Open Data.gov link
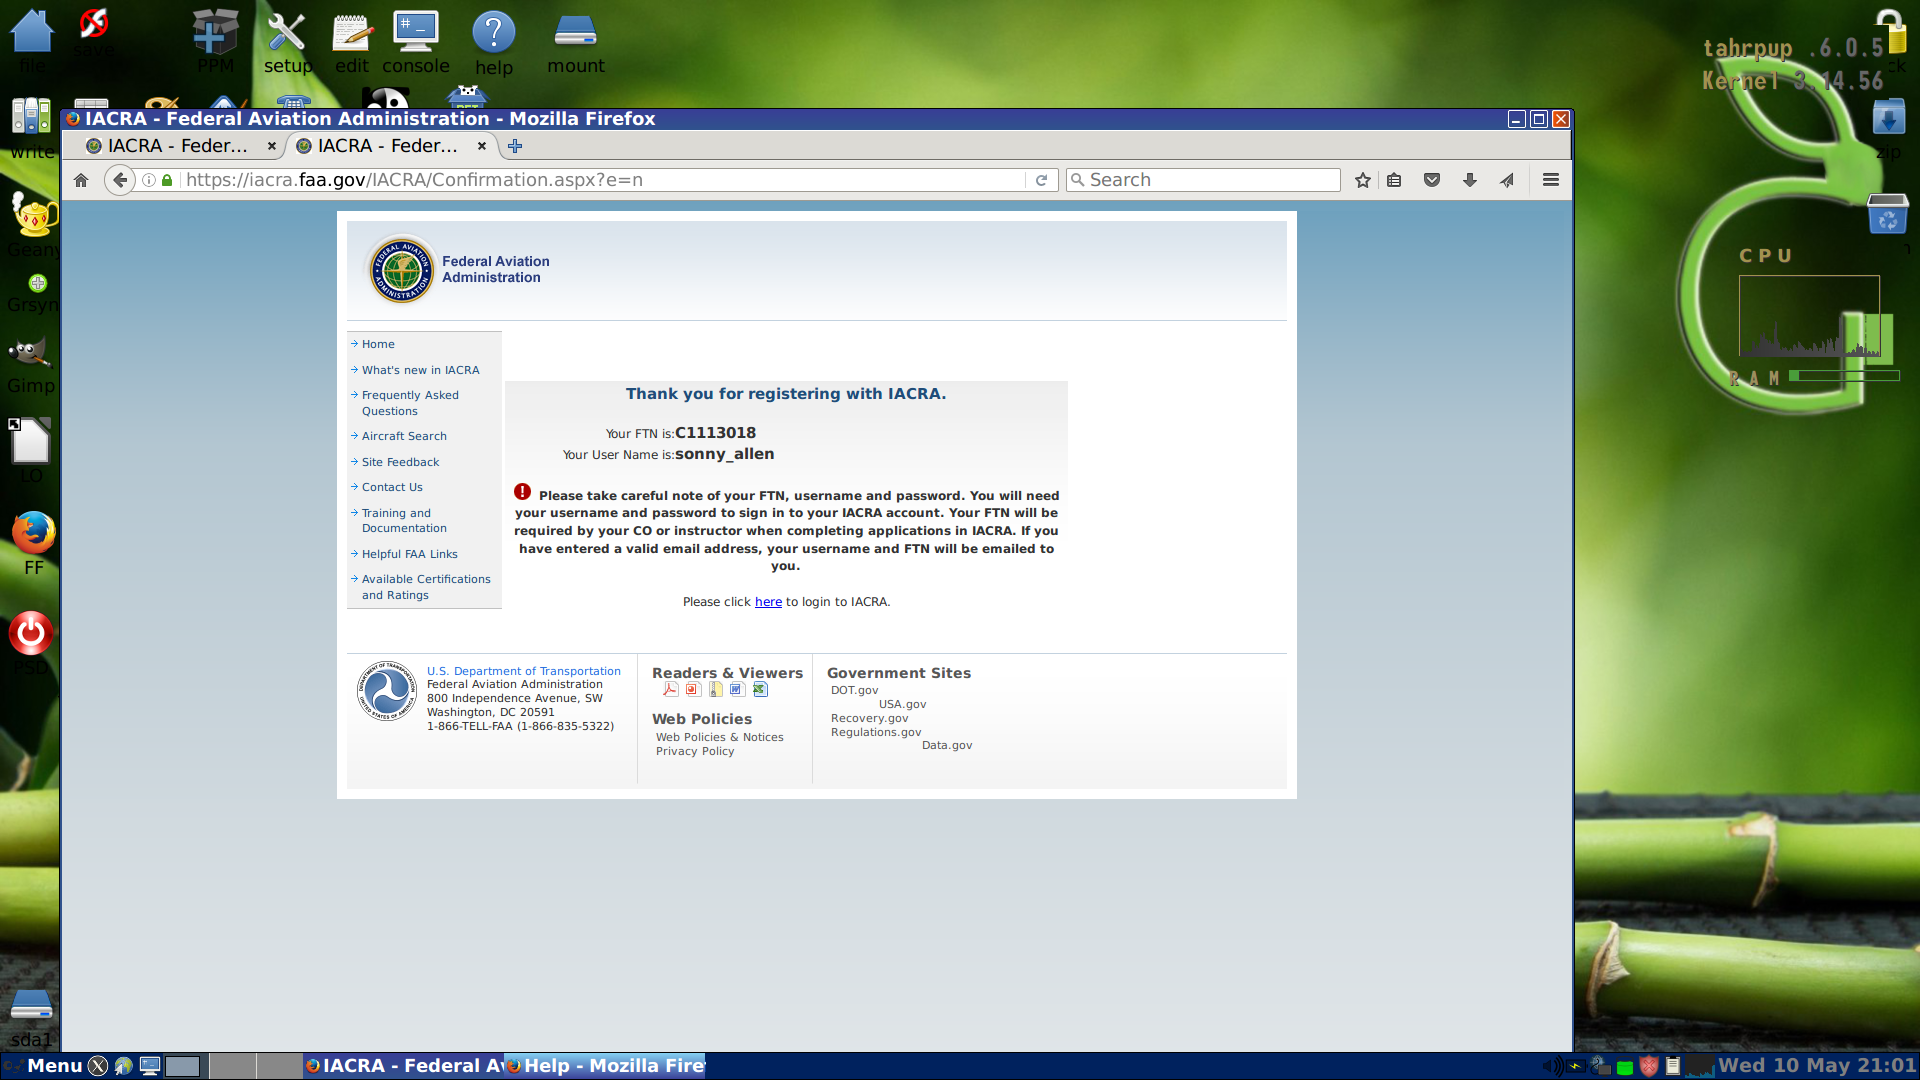Image resolution: width=1920 pixels, height=1080 pixels. click(x=946, y=745)
